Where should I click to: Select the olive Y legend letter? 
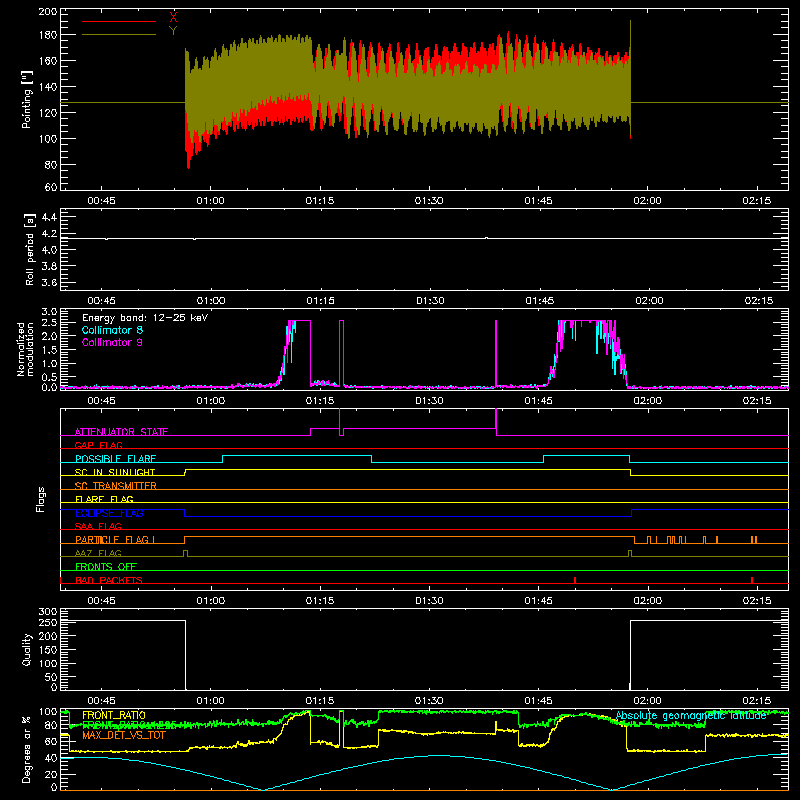[x=173, y=31]
